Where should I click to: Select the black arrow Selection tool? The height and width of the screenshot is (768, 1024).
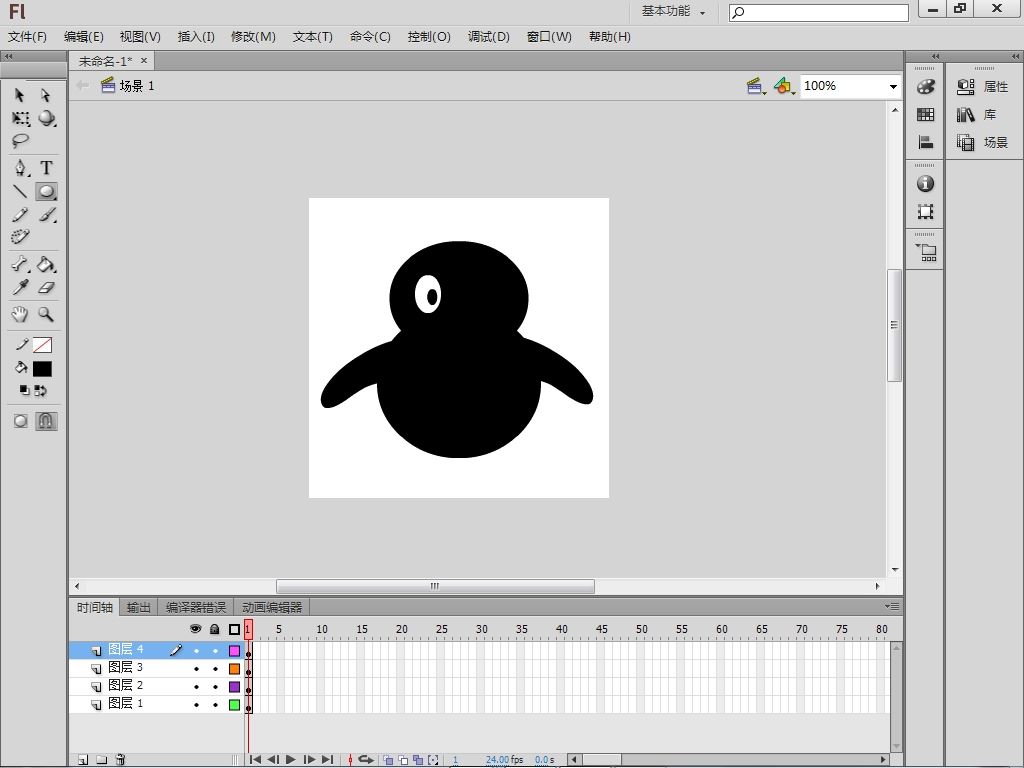click(x=20, y=95)
